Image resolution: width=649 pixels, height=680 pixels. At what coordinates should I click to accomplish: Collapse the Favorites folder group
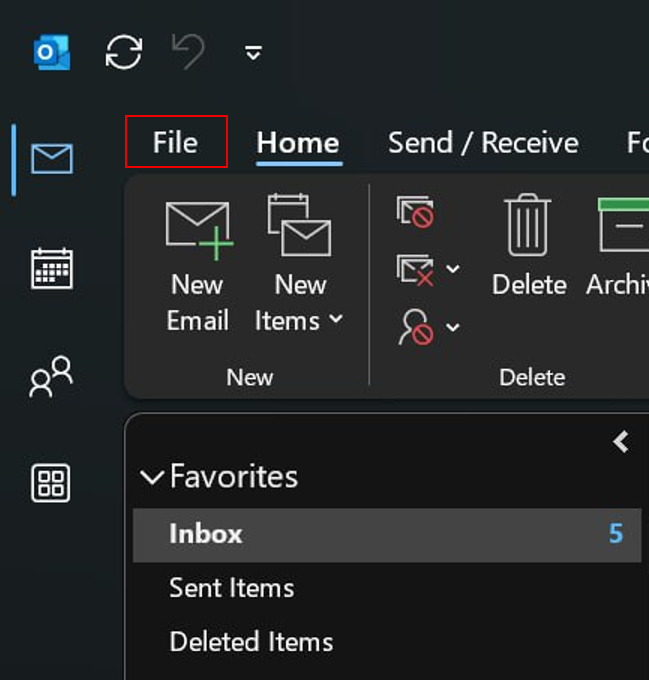tap(152, 477)
